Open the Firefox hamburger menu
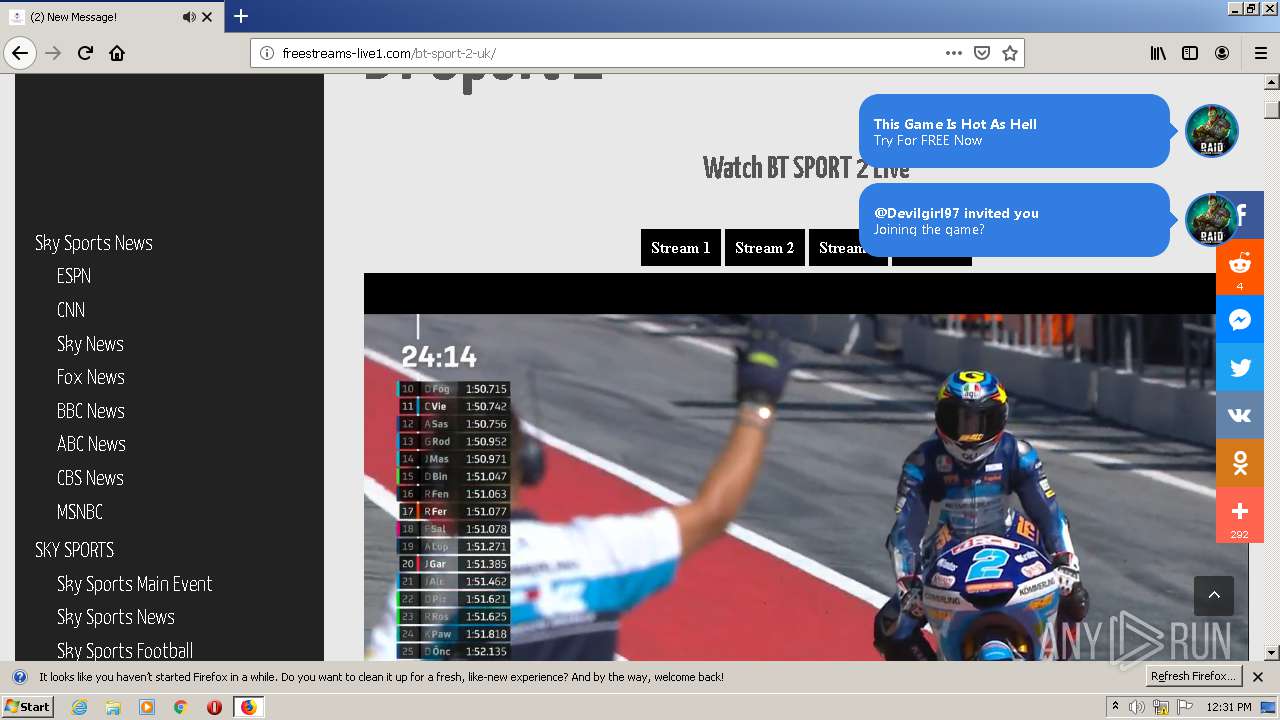This screenshot has width=1280, height=720. pyautogui.click(x=1260, y=53)
